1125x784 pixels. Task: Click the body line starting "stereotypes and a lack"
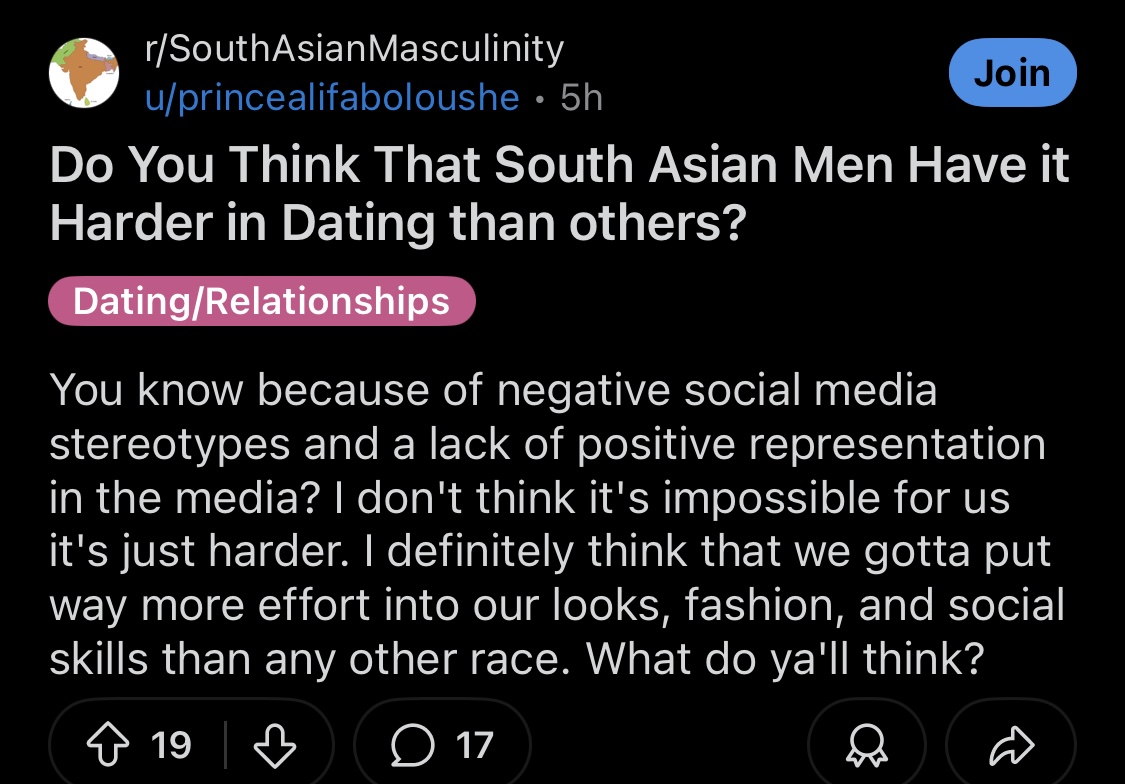tap(547, 444)
